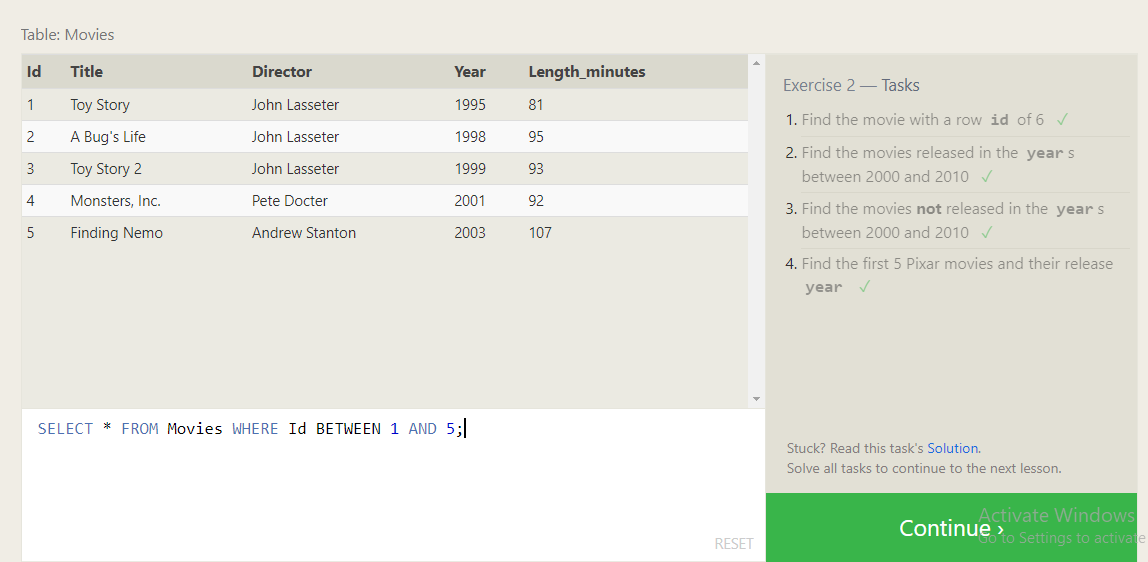Click task 3 movies not released 2000-2010
The width and height of the screenshot is (1148, 562).
coord(953,220)
